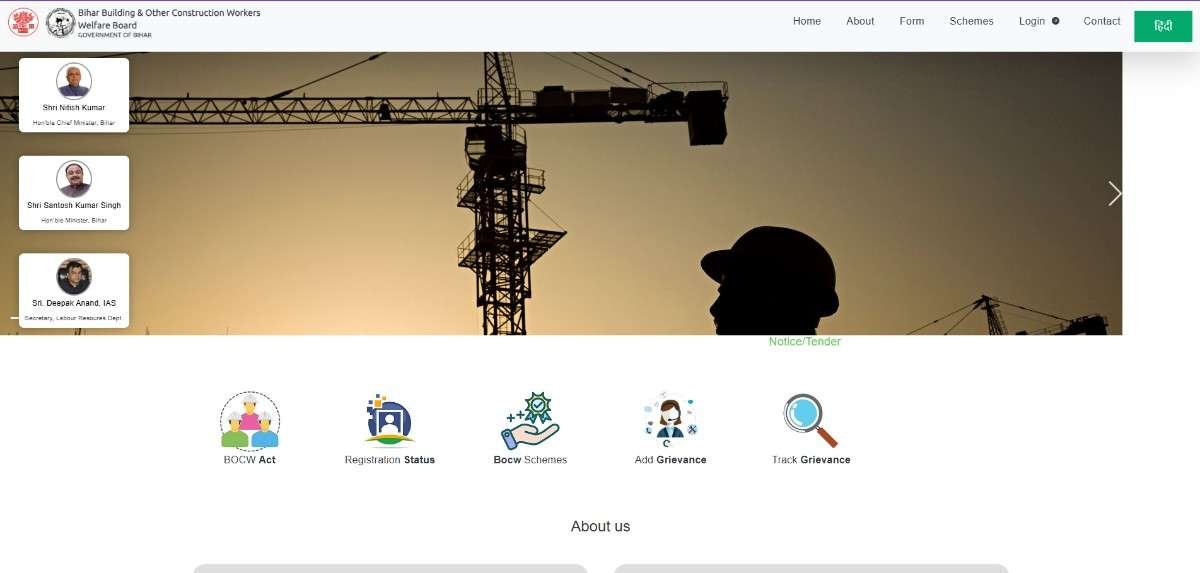Open the Contact page link

point(1101,21)
